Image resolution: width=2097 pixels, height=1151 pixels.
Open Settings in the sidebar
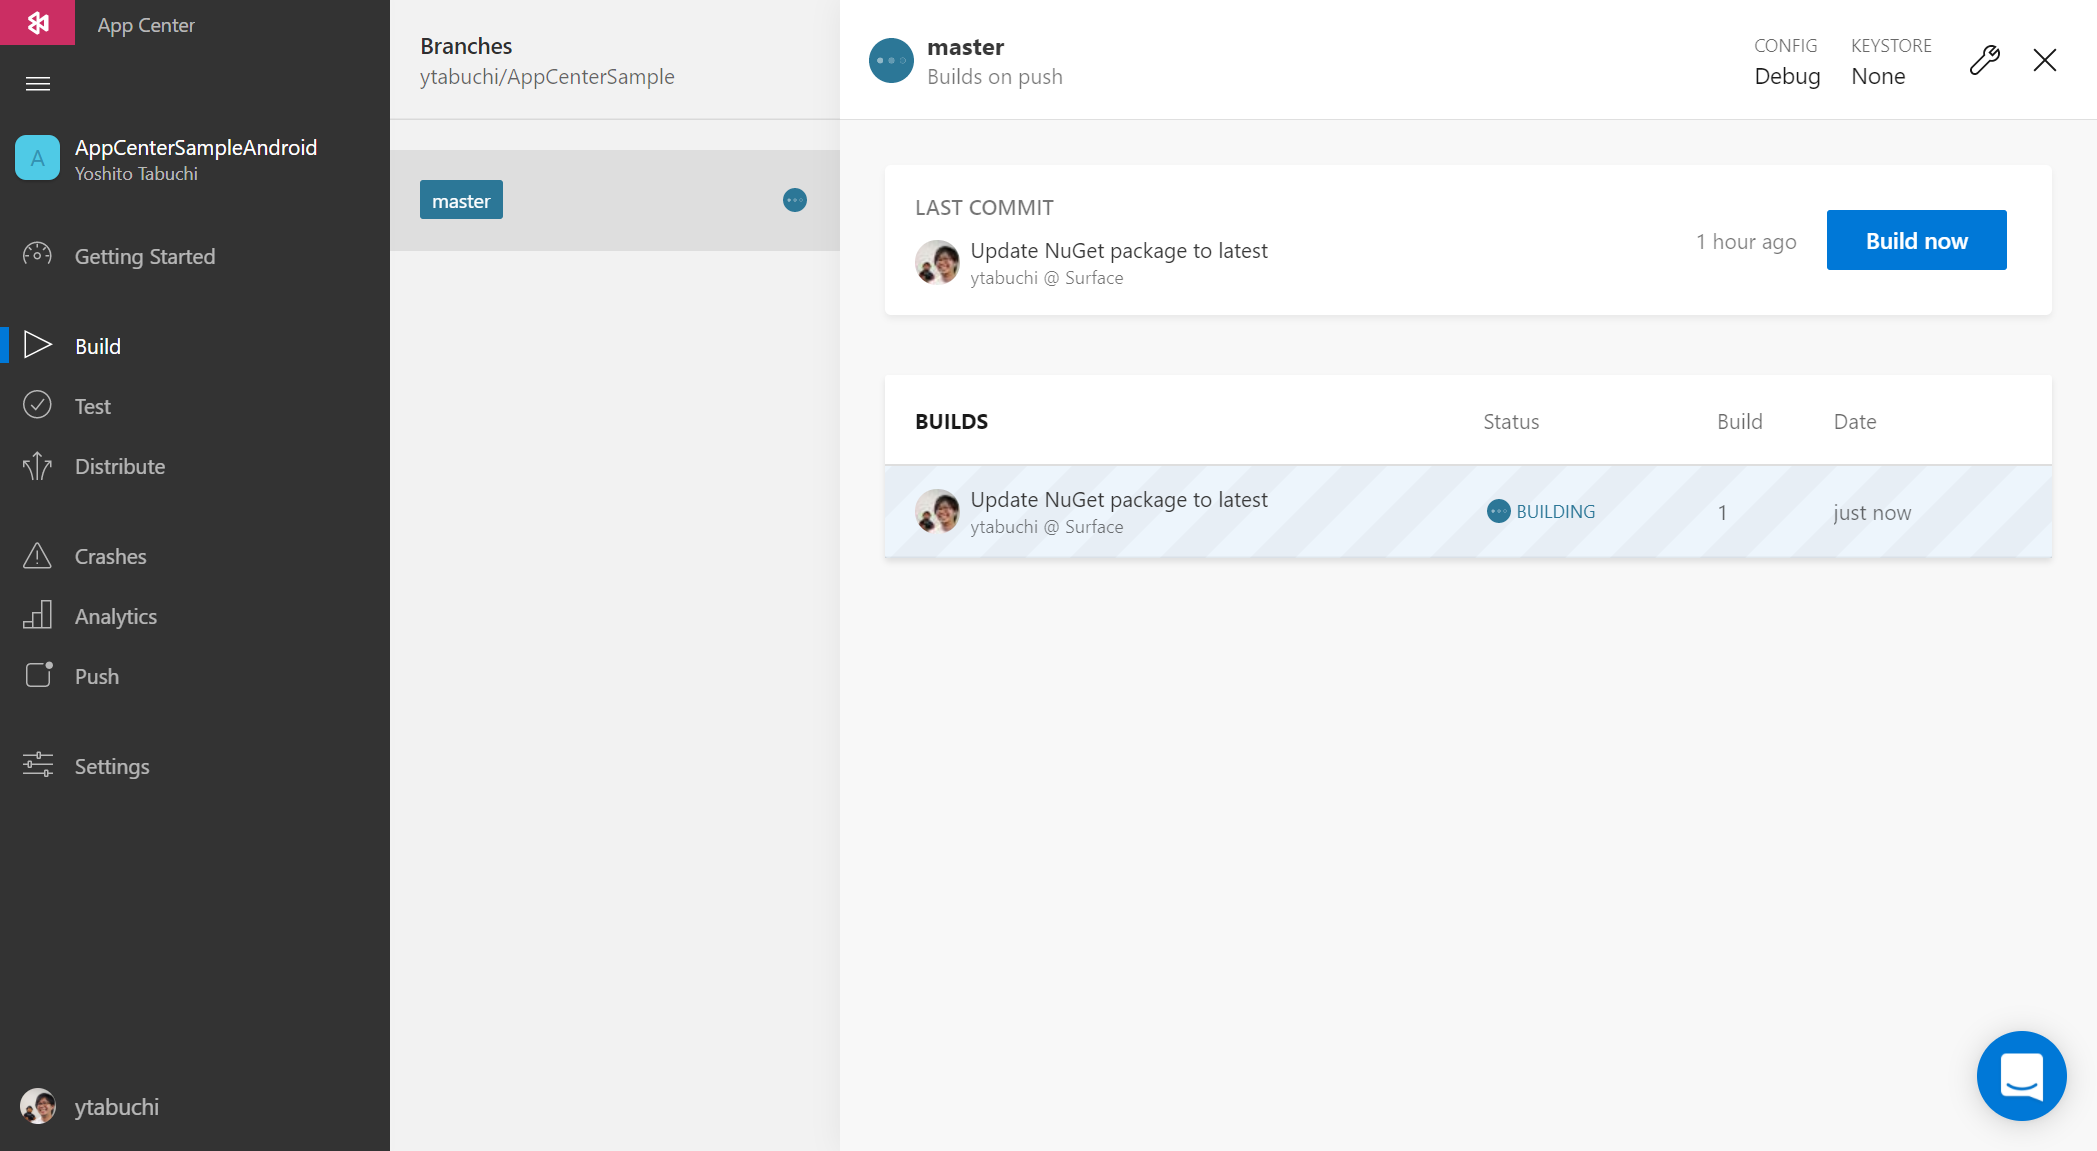[111, 766]
